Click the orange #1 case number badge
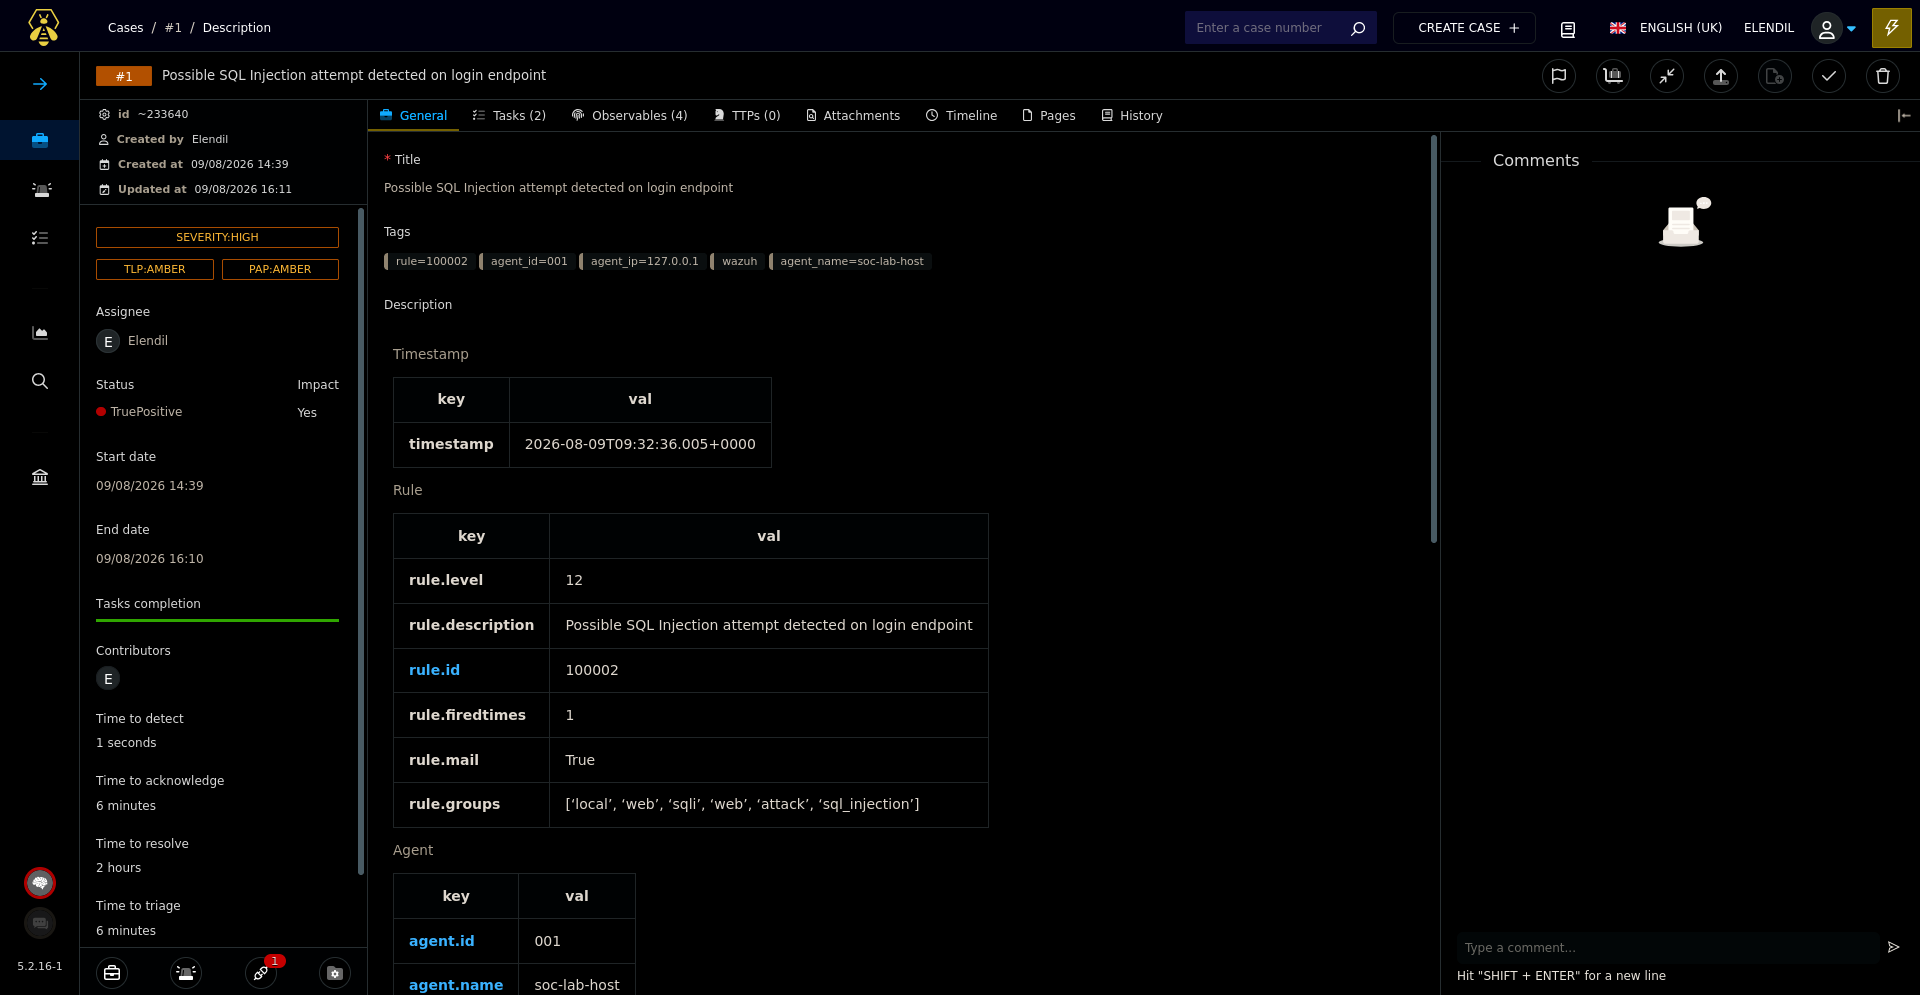Viewport: 1920px width, 995px height. [124, 76]
